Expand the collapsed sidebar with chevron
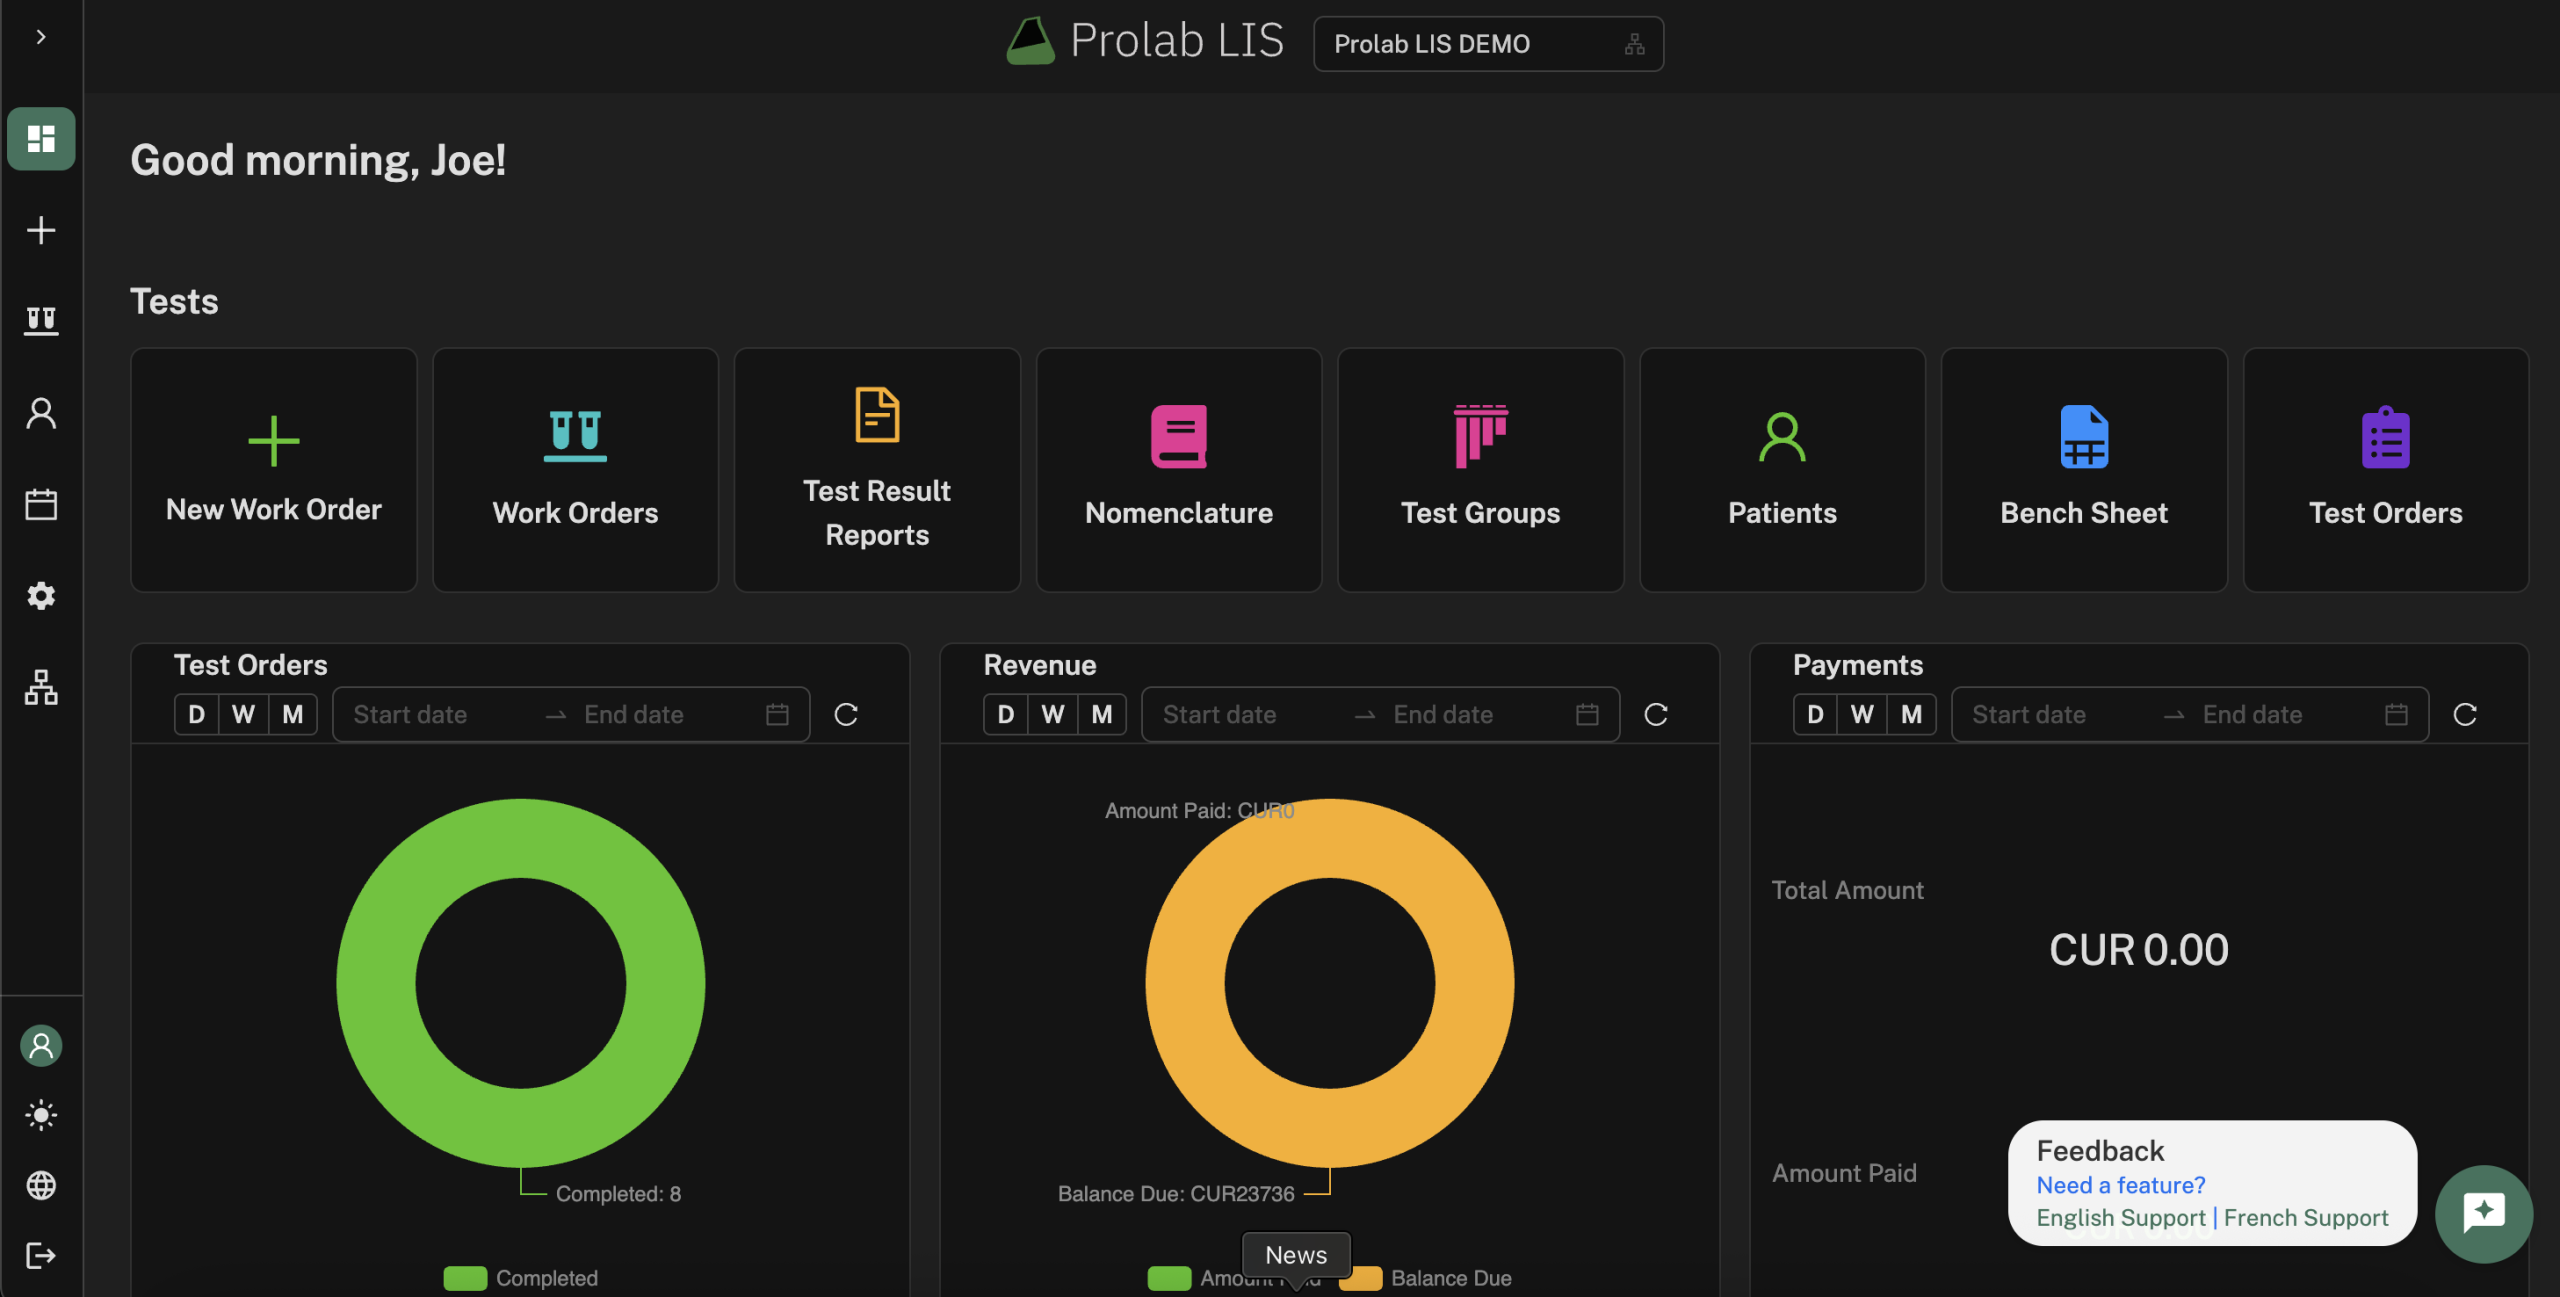The height and width of the screenshot is (1297, 2560). click(41, 37)
